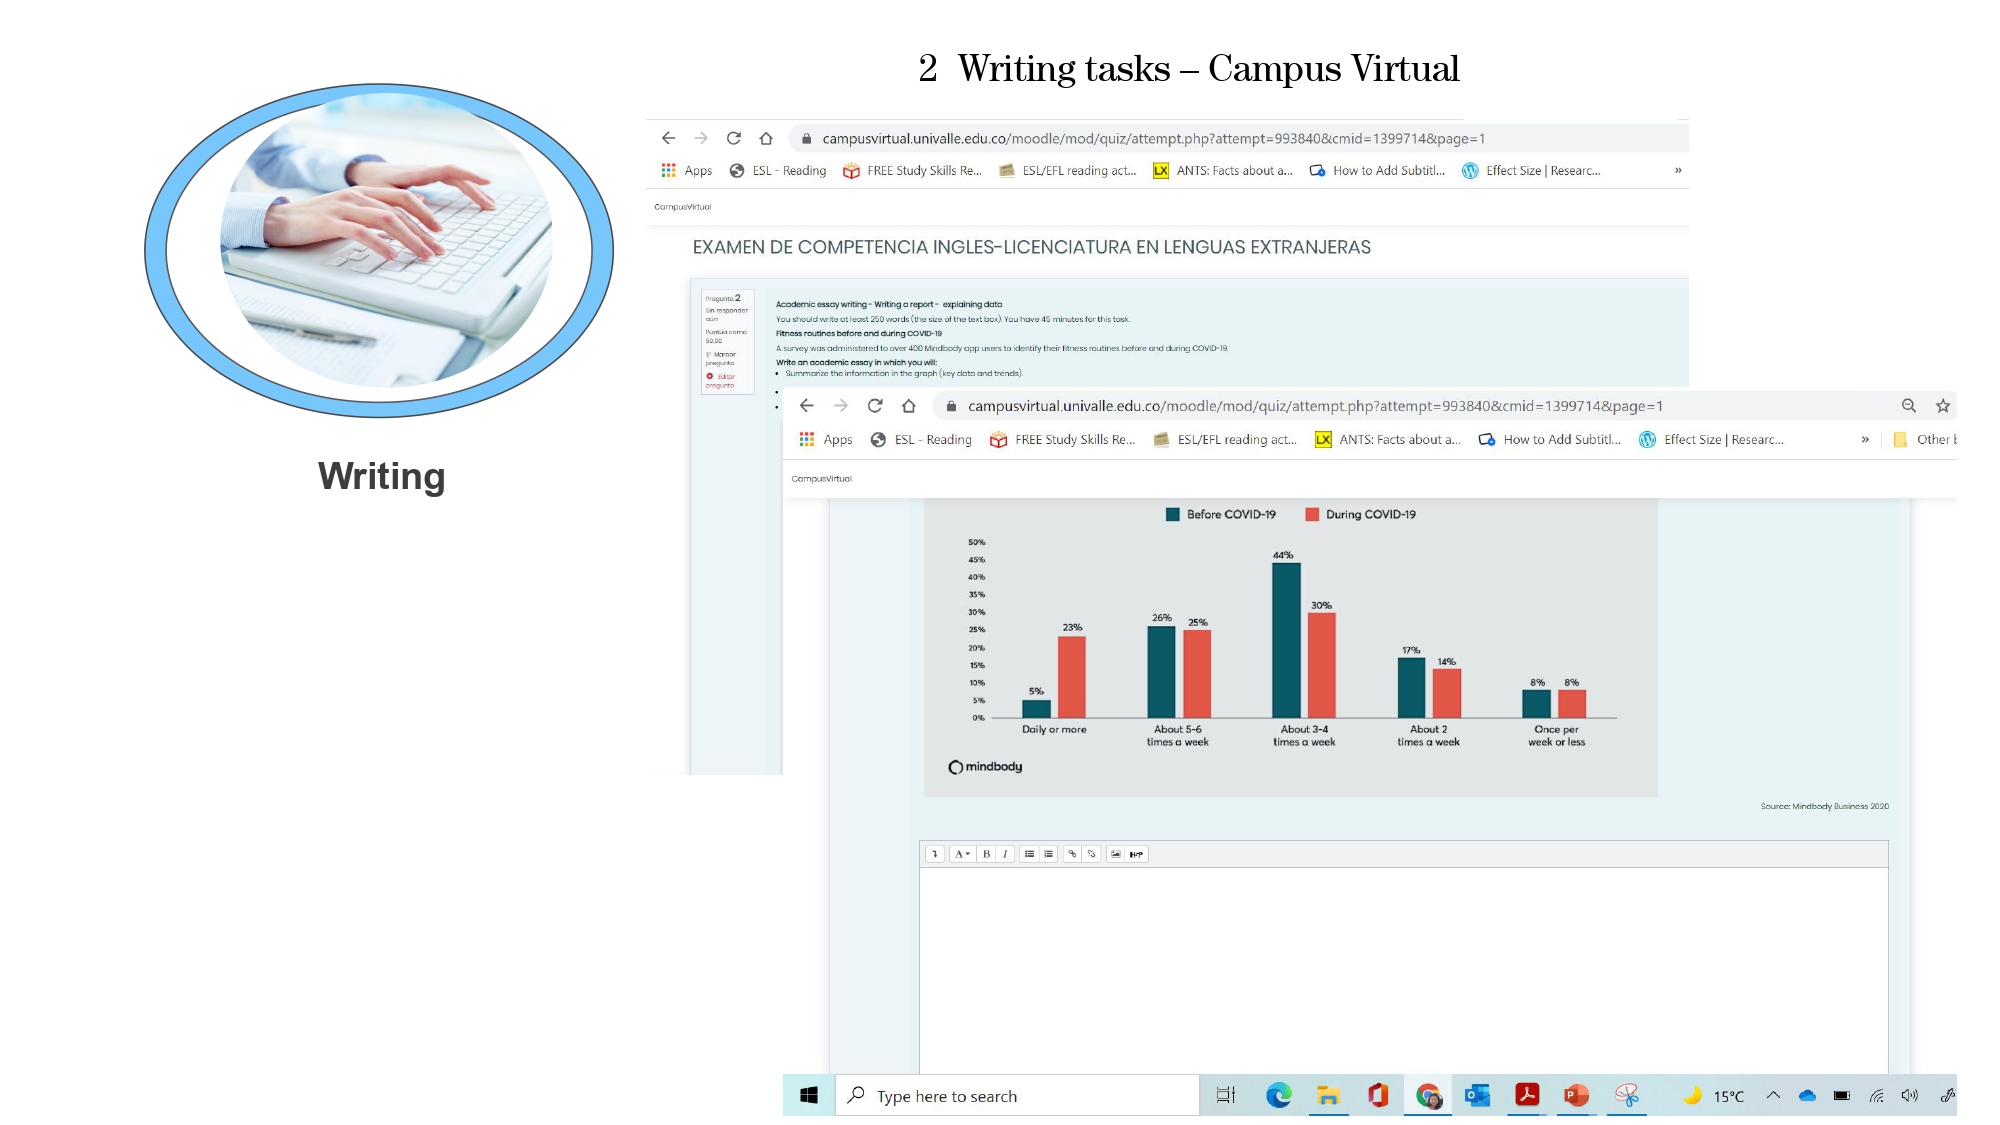Click the insert link icon
This screenshot has width=2000, height=1125.
pos(1072,854)
